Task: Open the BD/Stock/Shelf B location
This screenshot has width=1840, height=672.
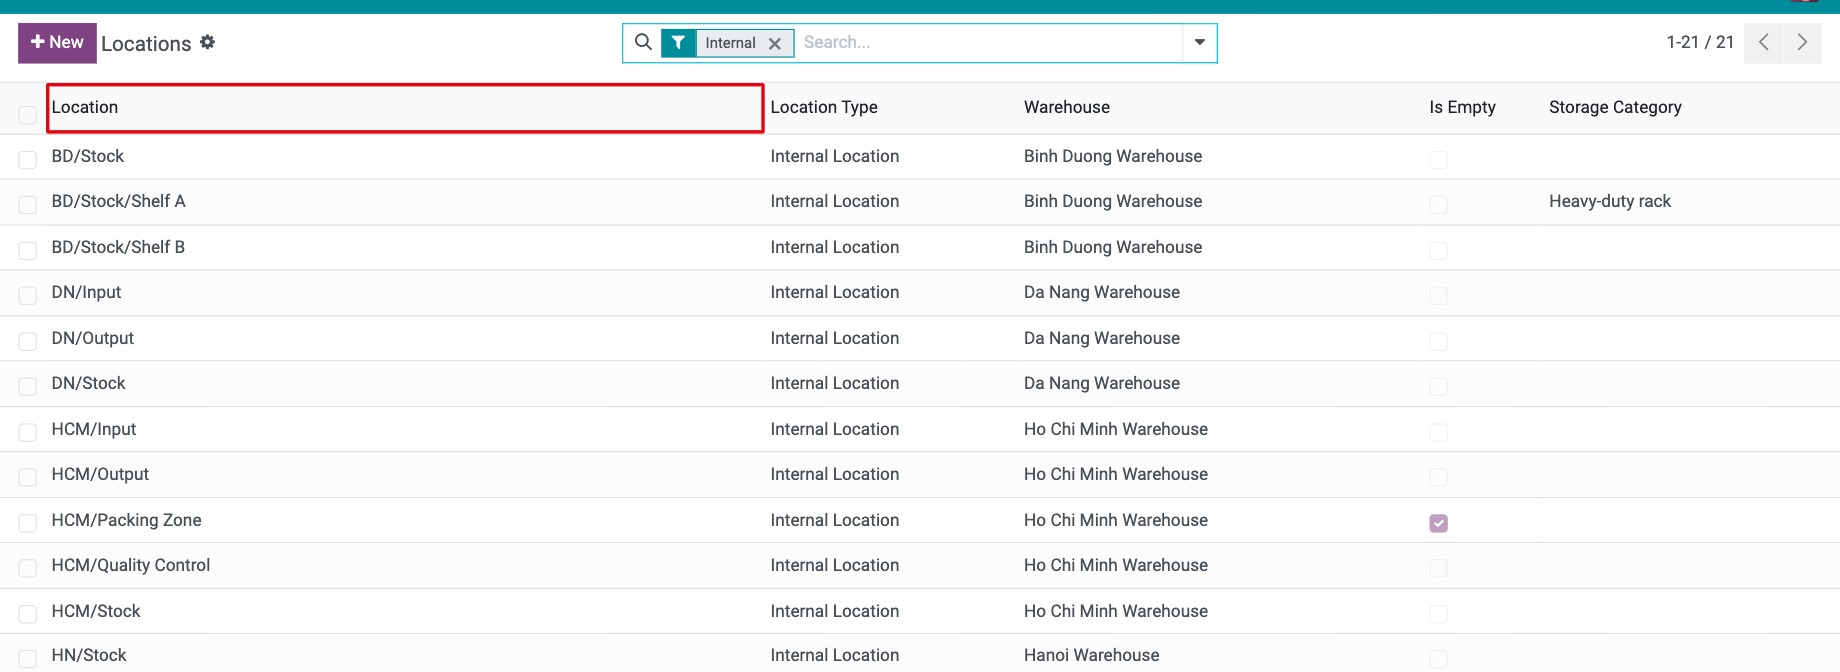Action: click(118, 247)
